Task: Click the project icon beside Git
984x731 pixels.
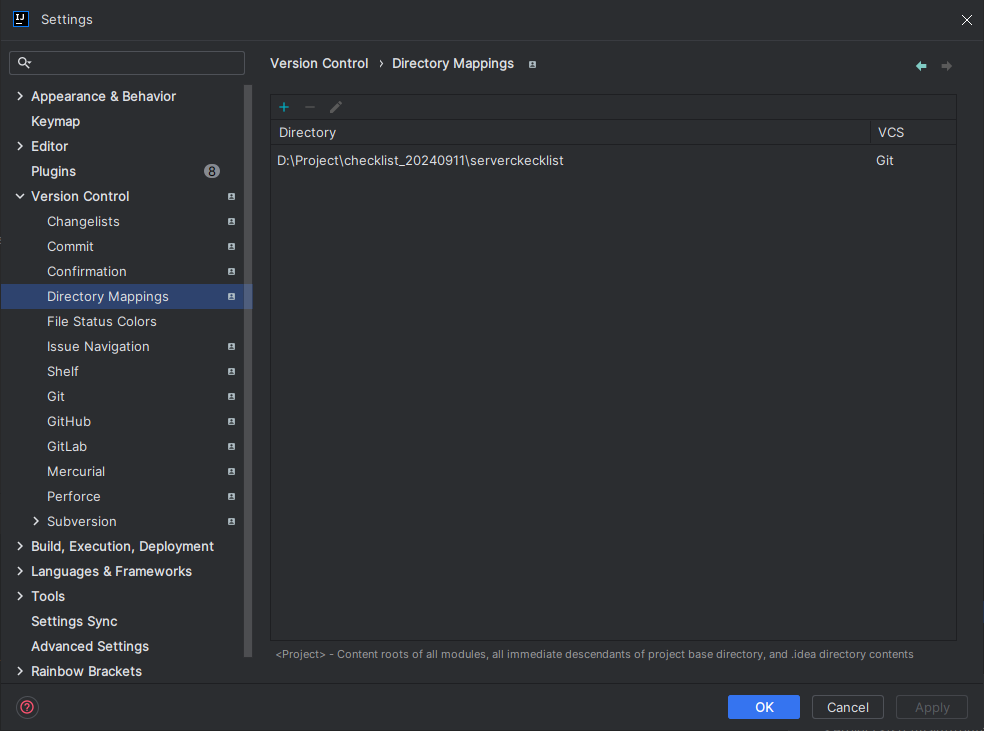Action: 232,397
